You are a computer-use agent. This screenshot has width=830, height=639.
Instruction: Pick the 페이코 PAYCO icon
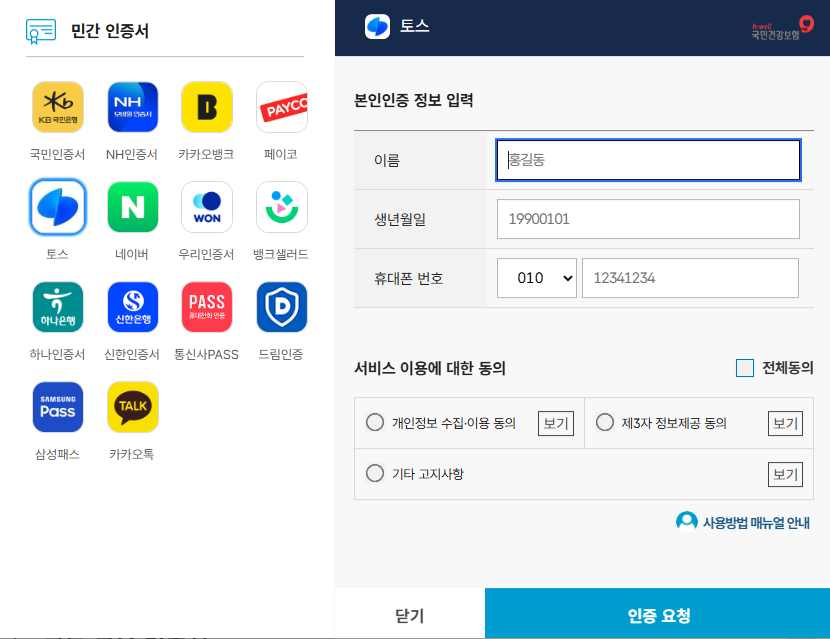pos(282,107)
